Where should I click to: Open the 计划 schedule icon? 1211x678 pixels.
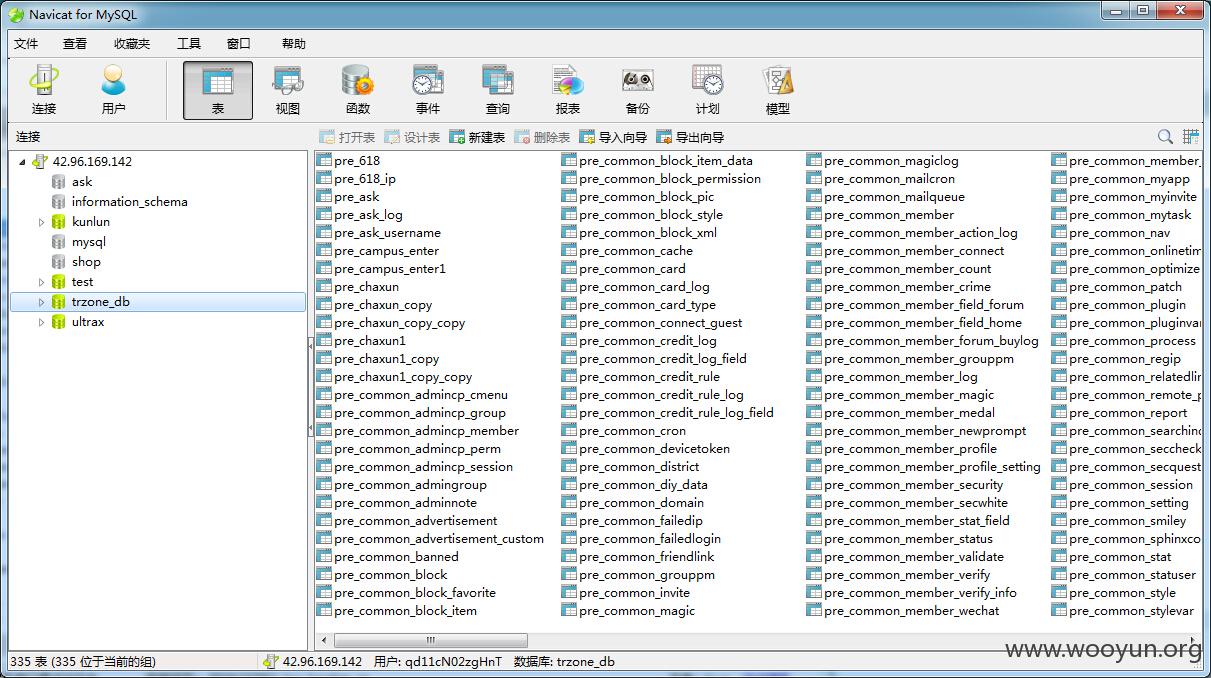point(708,90)
